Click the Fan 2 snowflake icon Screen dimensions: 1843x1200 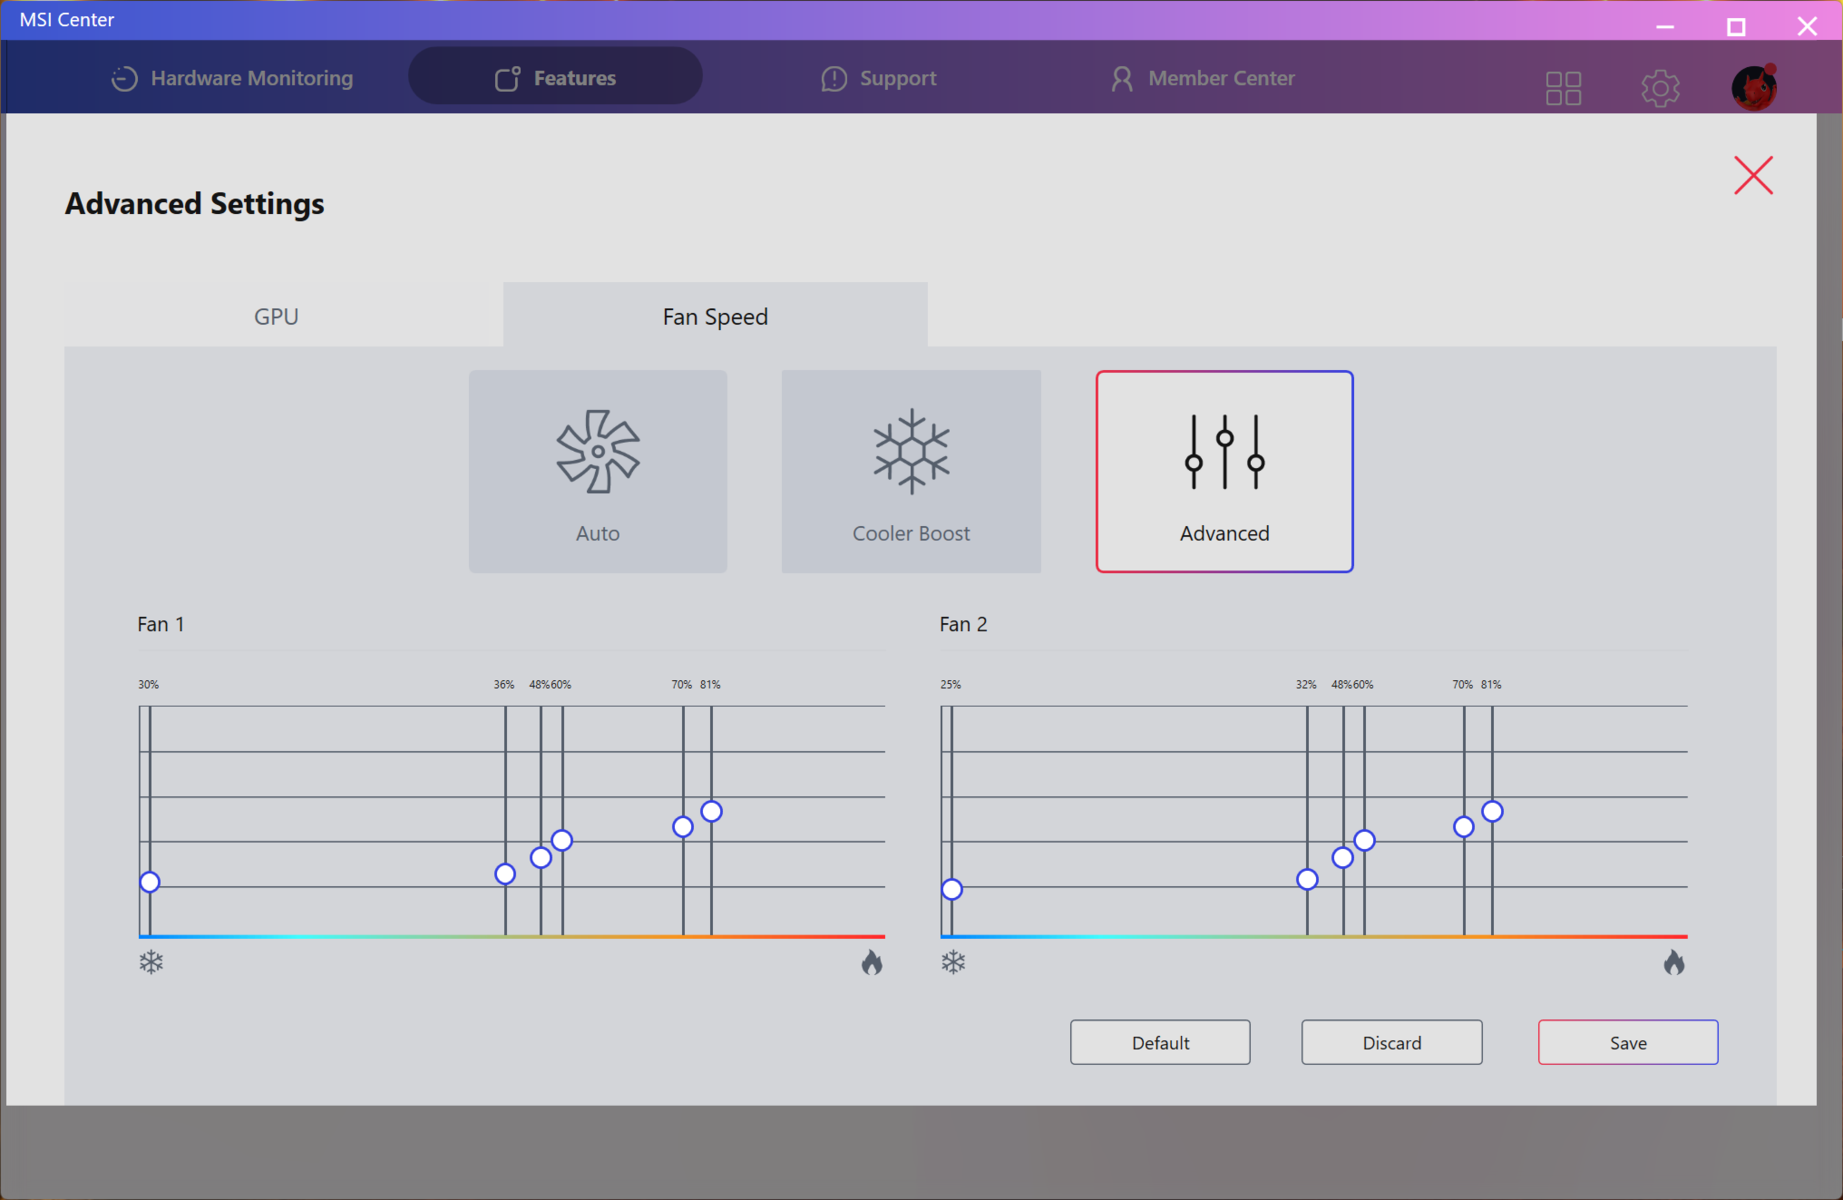coord(953,963)
